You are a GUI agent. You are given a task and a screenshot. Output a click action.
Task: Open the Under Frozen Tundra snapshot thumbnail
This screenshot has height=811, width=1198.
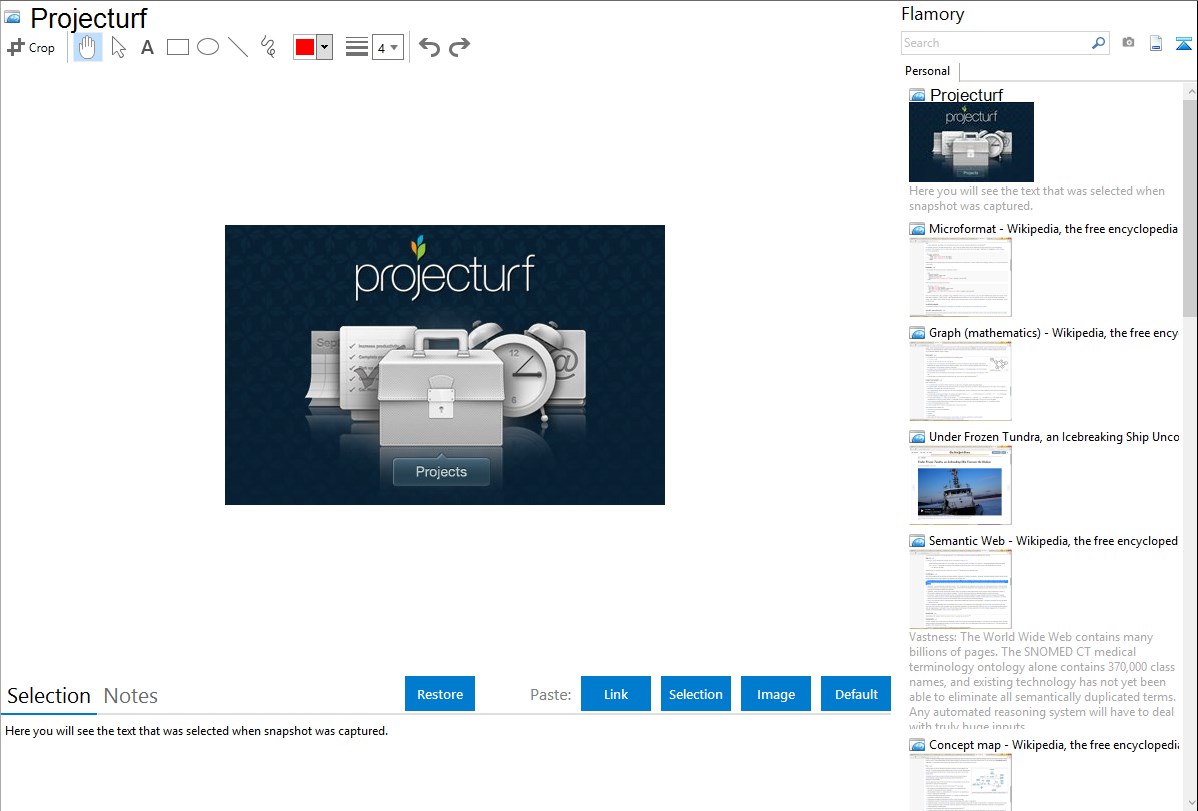(960, 485)
